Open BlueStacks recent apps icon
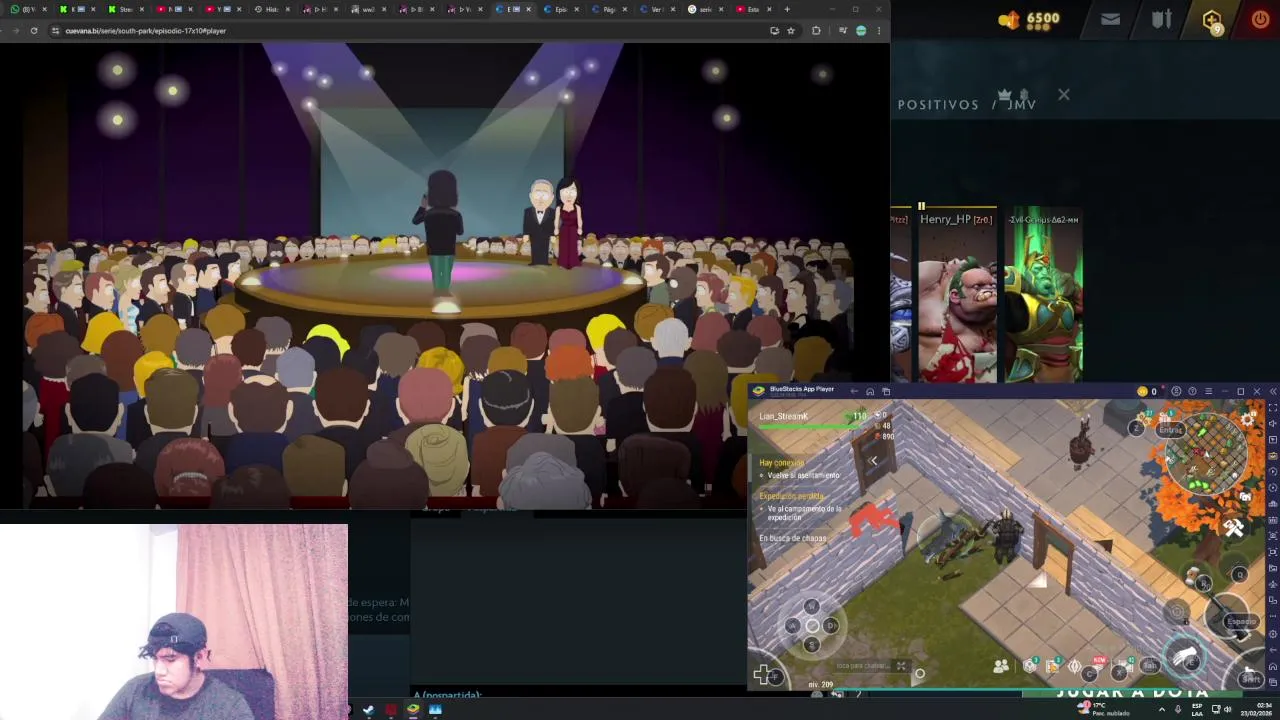 coord(886,391)
